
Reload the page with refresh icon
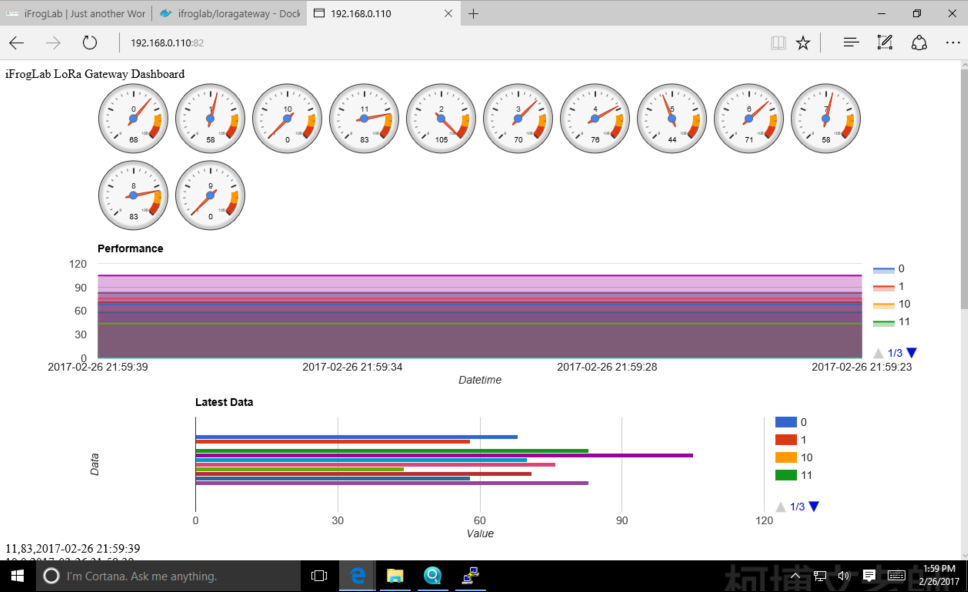point(90,43)
